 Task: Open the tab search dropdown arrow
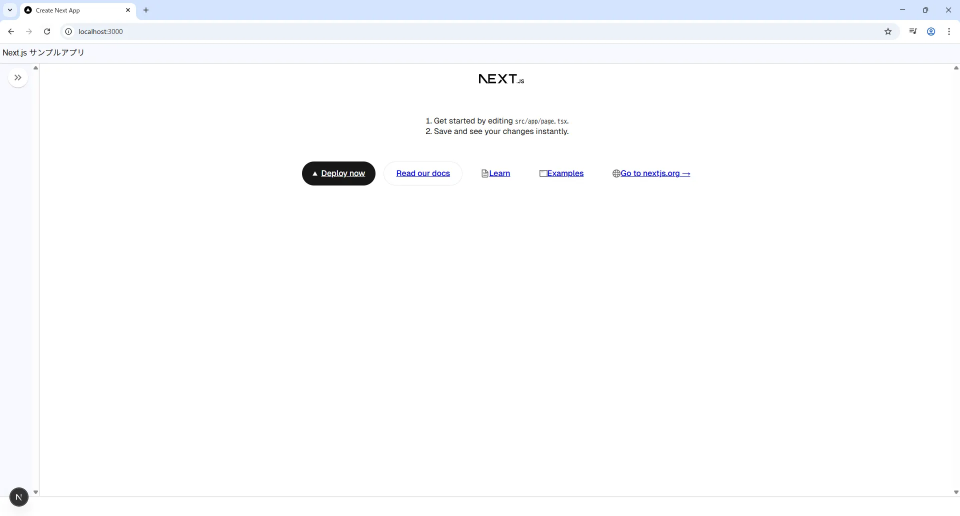click(10, 10)
